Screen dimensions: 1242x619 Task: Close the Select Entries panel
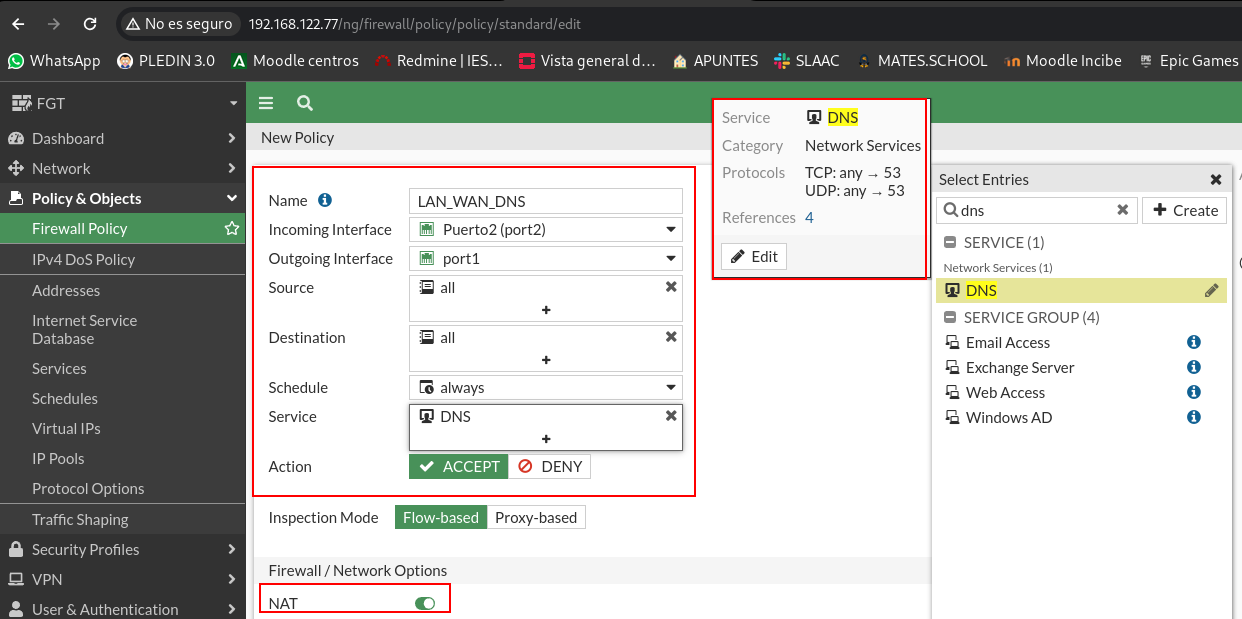[1216, 180]
